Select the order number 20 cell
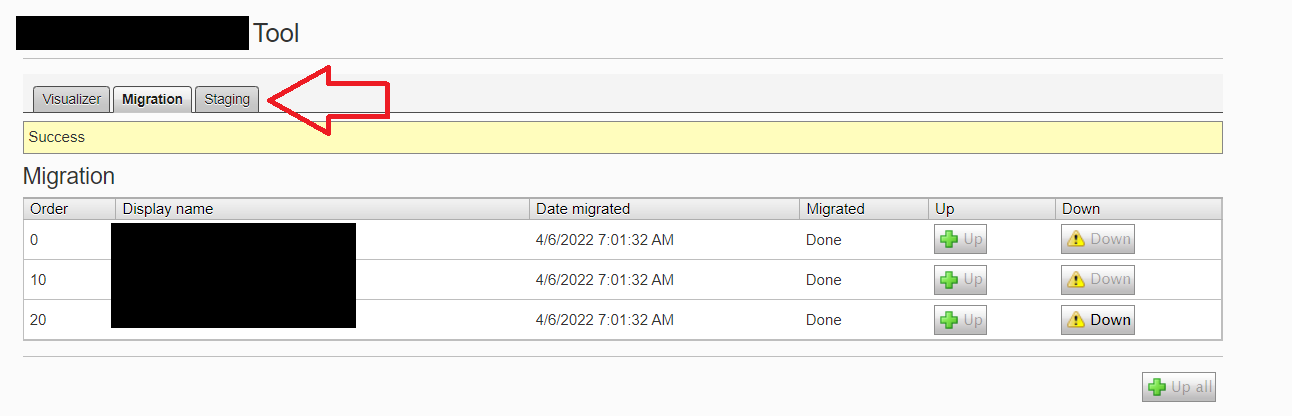This screenshot has height=416, width=1292. point(38,320)
